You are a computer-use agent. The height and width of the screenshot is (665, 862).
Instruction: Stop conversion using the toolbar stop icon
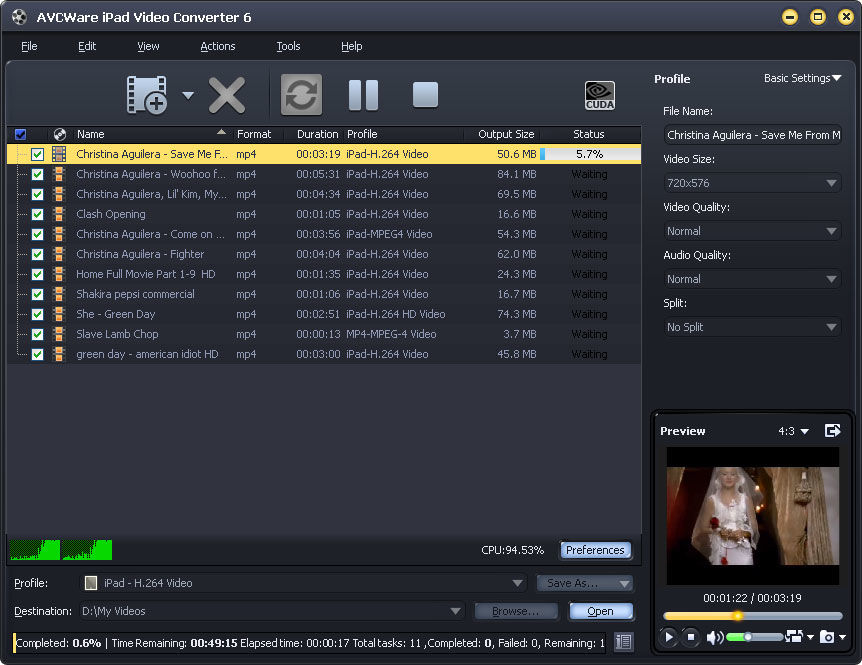[x=425, y=95]
